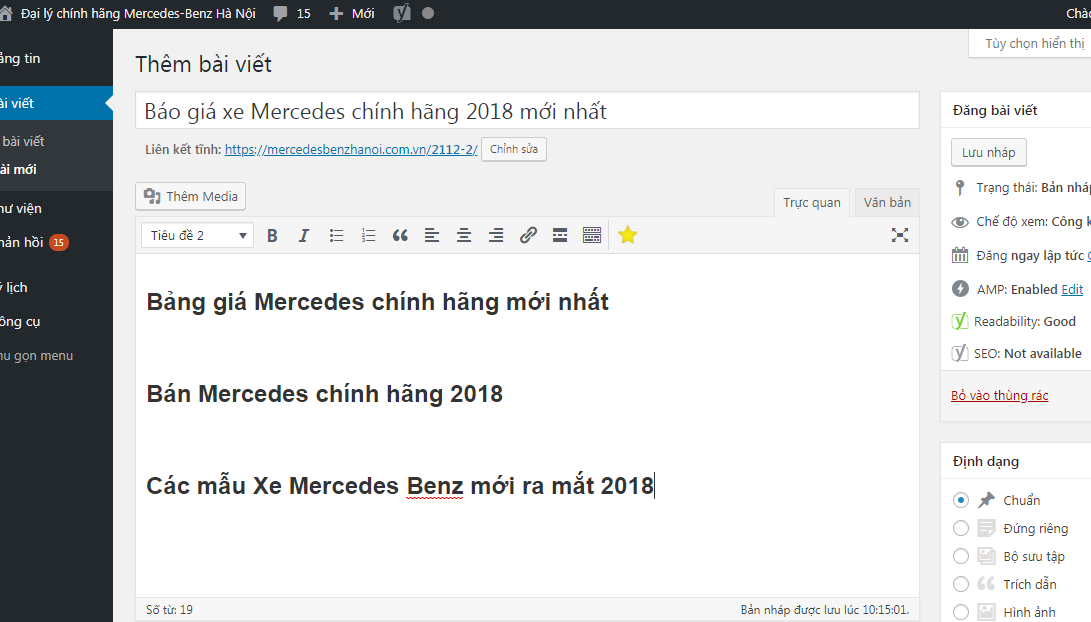Click the post title input field
This screenshot has width=1091, height=622.
[x=527, y=111]
